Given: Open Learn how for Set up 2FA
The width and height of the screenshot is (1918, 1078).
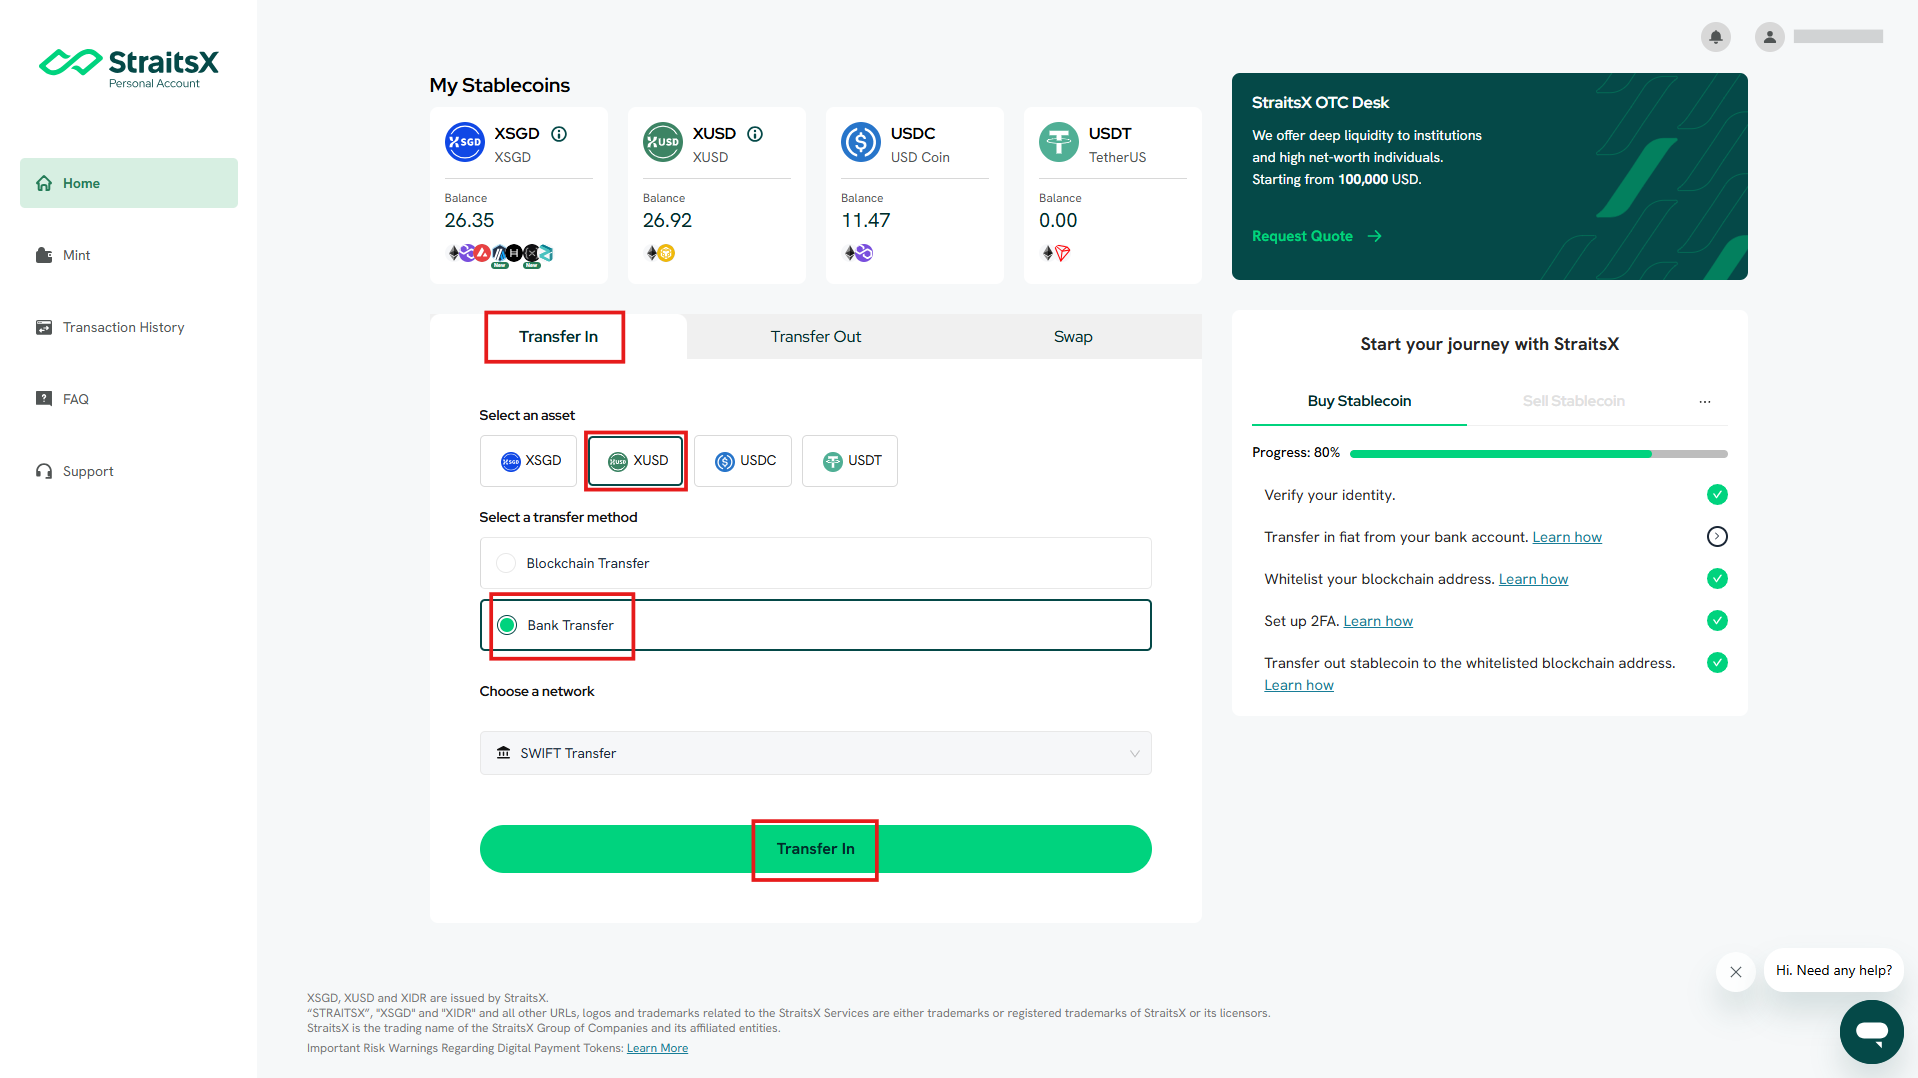Looking at the screenshot, I should [x=1378, y=621].
